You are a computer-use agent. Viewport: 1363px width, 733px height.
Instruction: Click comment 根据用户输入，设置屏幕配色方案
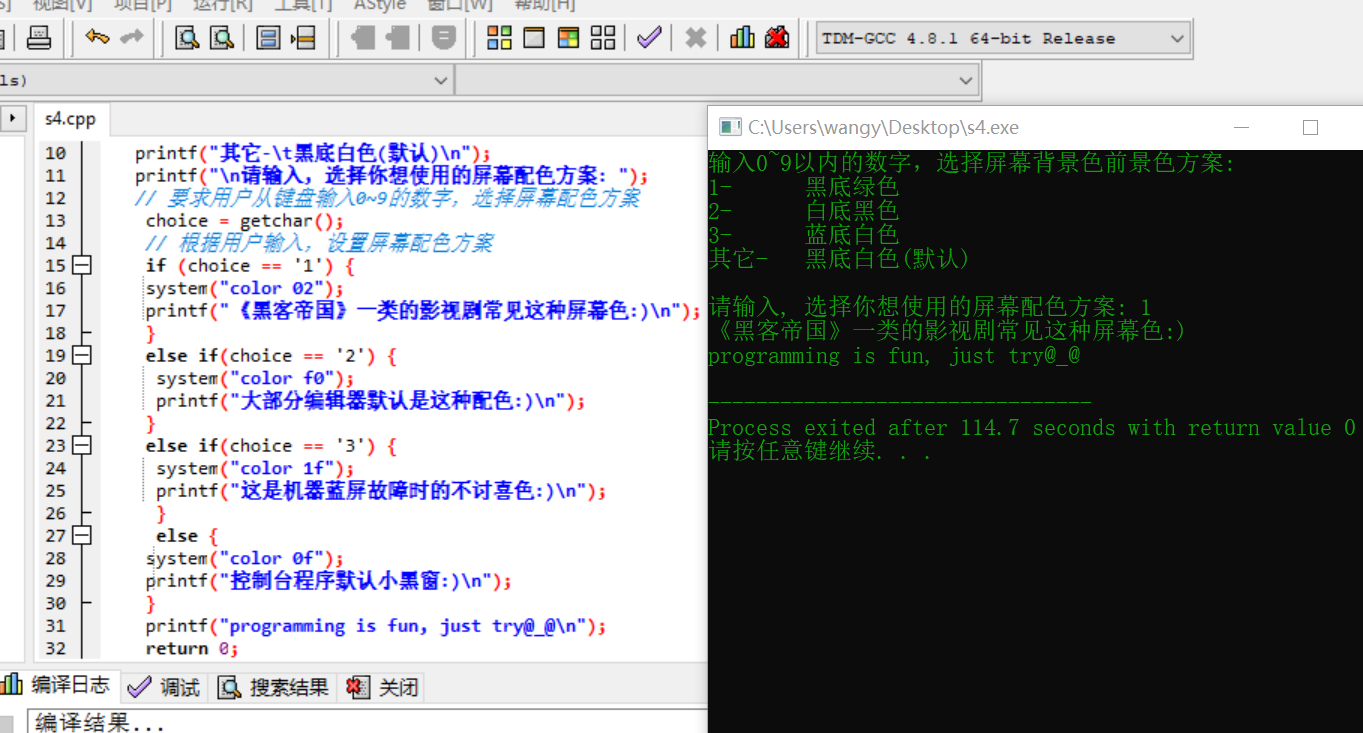click(x=319, y=243)
